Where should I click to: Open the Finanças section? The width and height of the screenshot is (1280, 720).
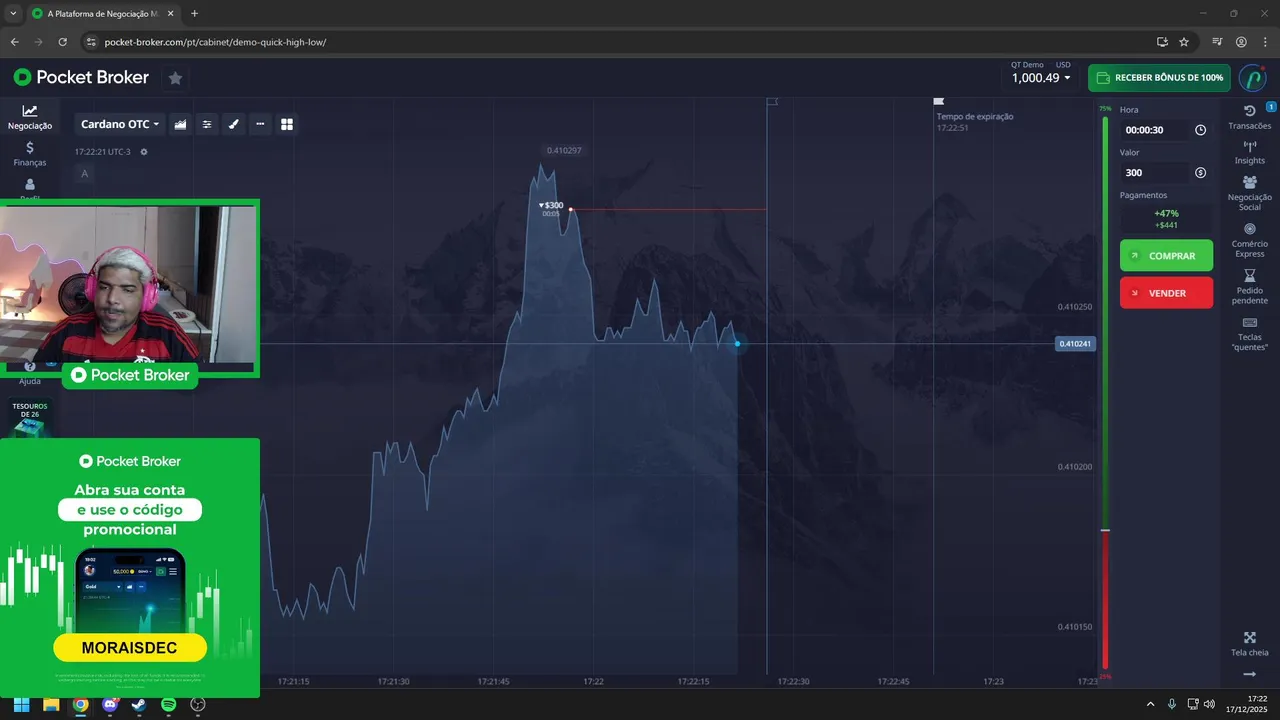(x=30, y=153)
